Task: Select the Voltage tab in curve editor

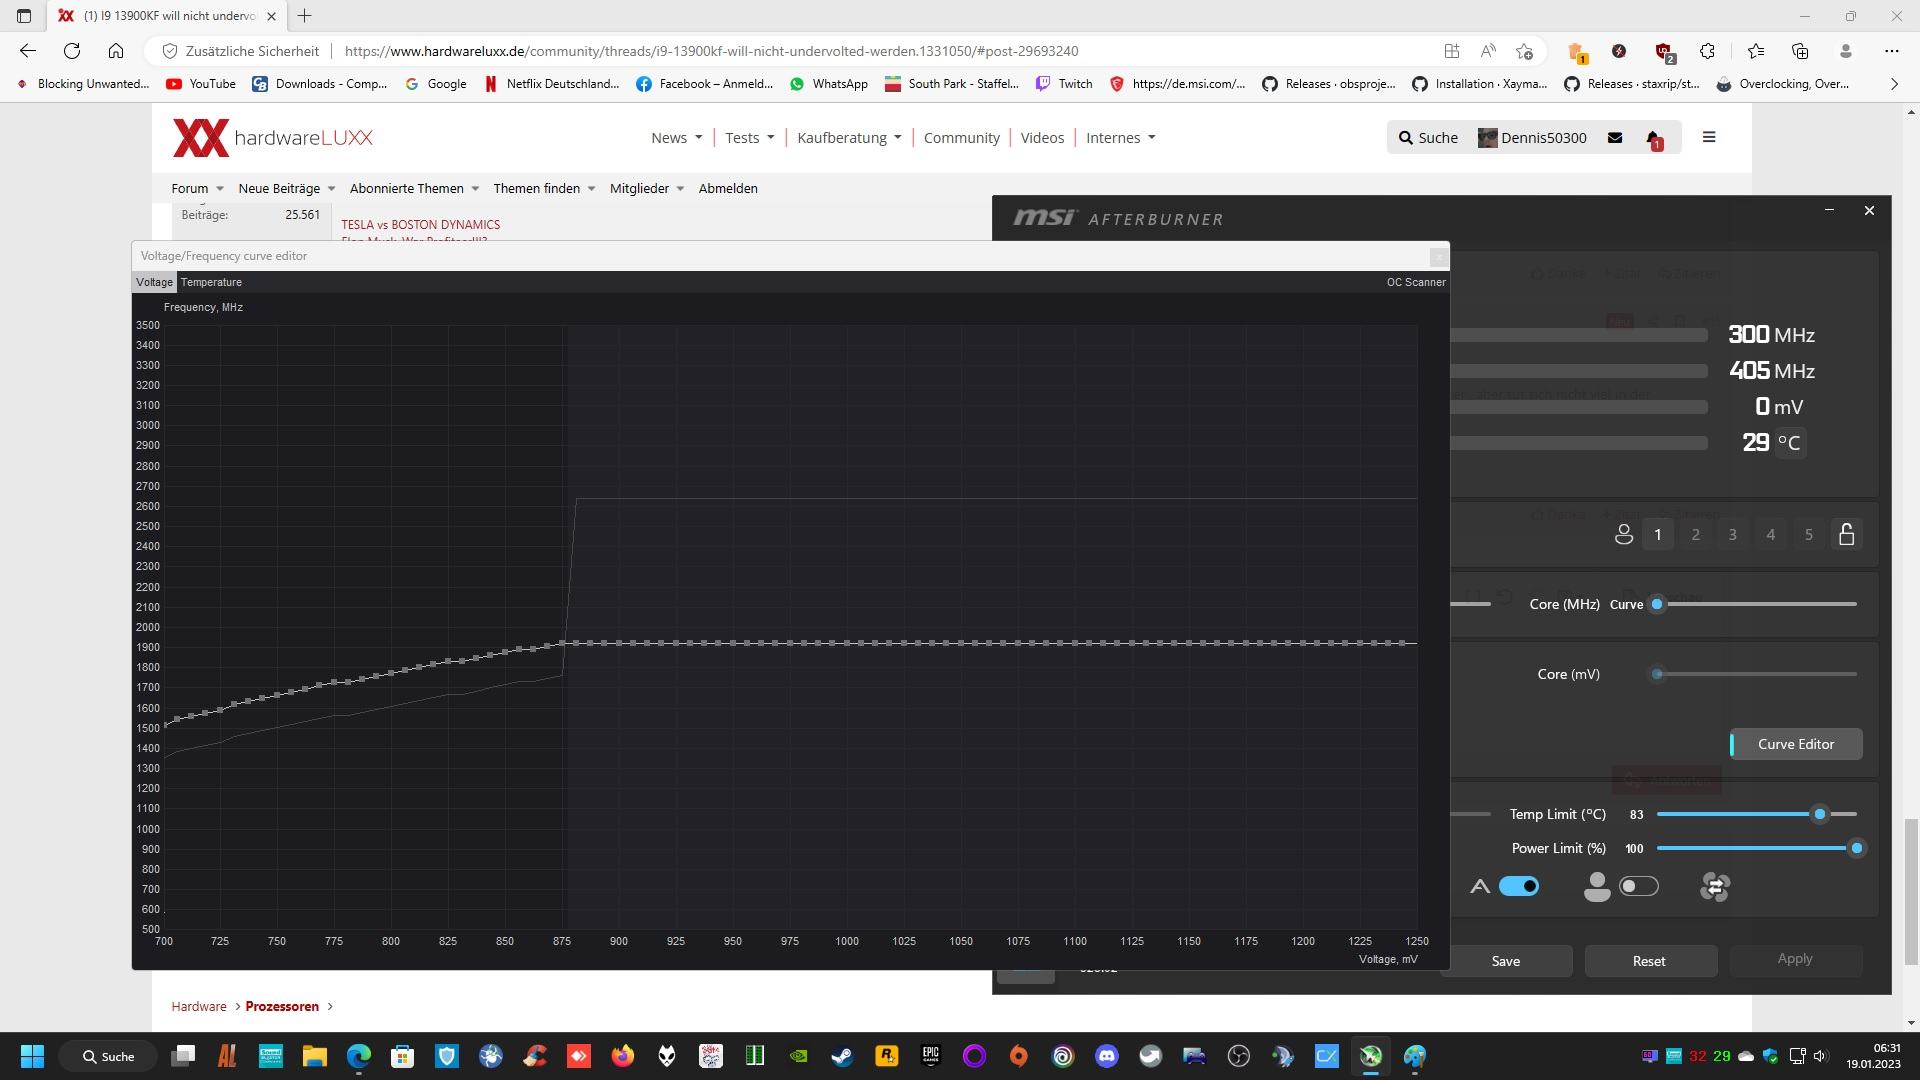Action: click(x=154, y=282)
